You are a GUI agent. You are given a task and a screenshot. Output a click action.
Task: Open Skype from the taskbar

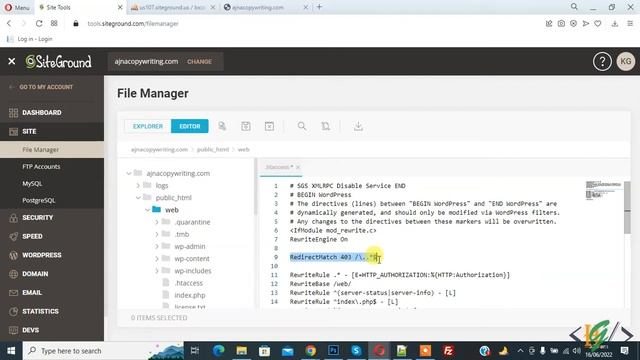pos(356,351)
